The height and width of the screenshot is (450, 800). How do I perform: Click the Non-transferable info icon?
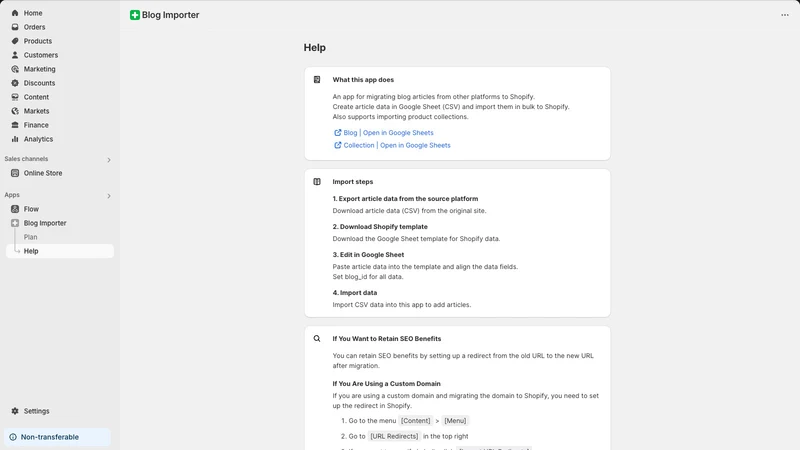coord(13,437)
